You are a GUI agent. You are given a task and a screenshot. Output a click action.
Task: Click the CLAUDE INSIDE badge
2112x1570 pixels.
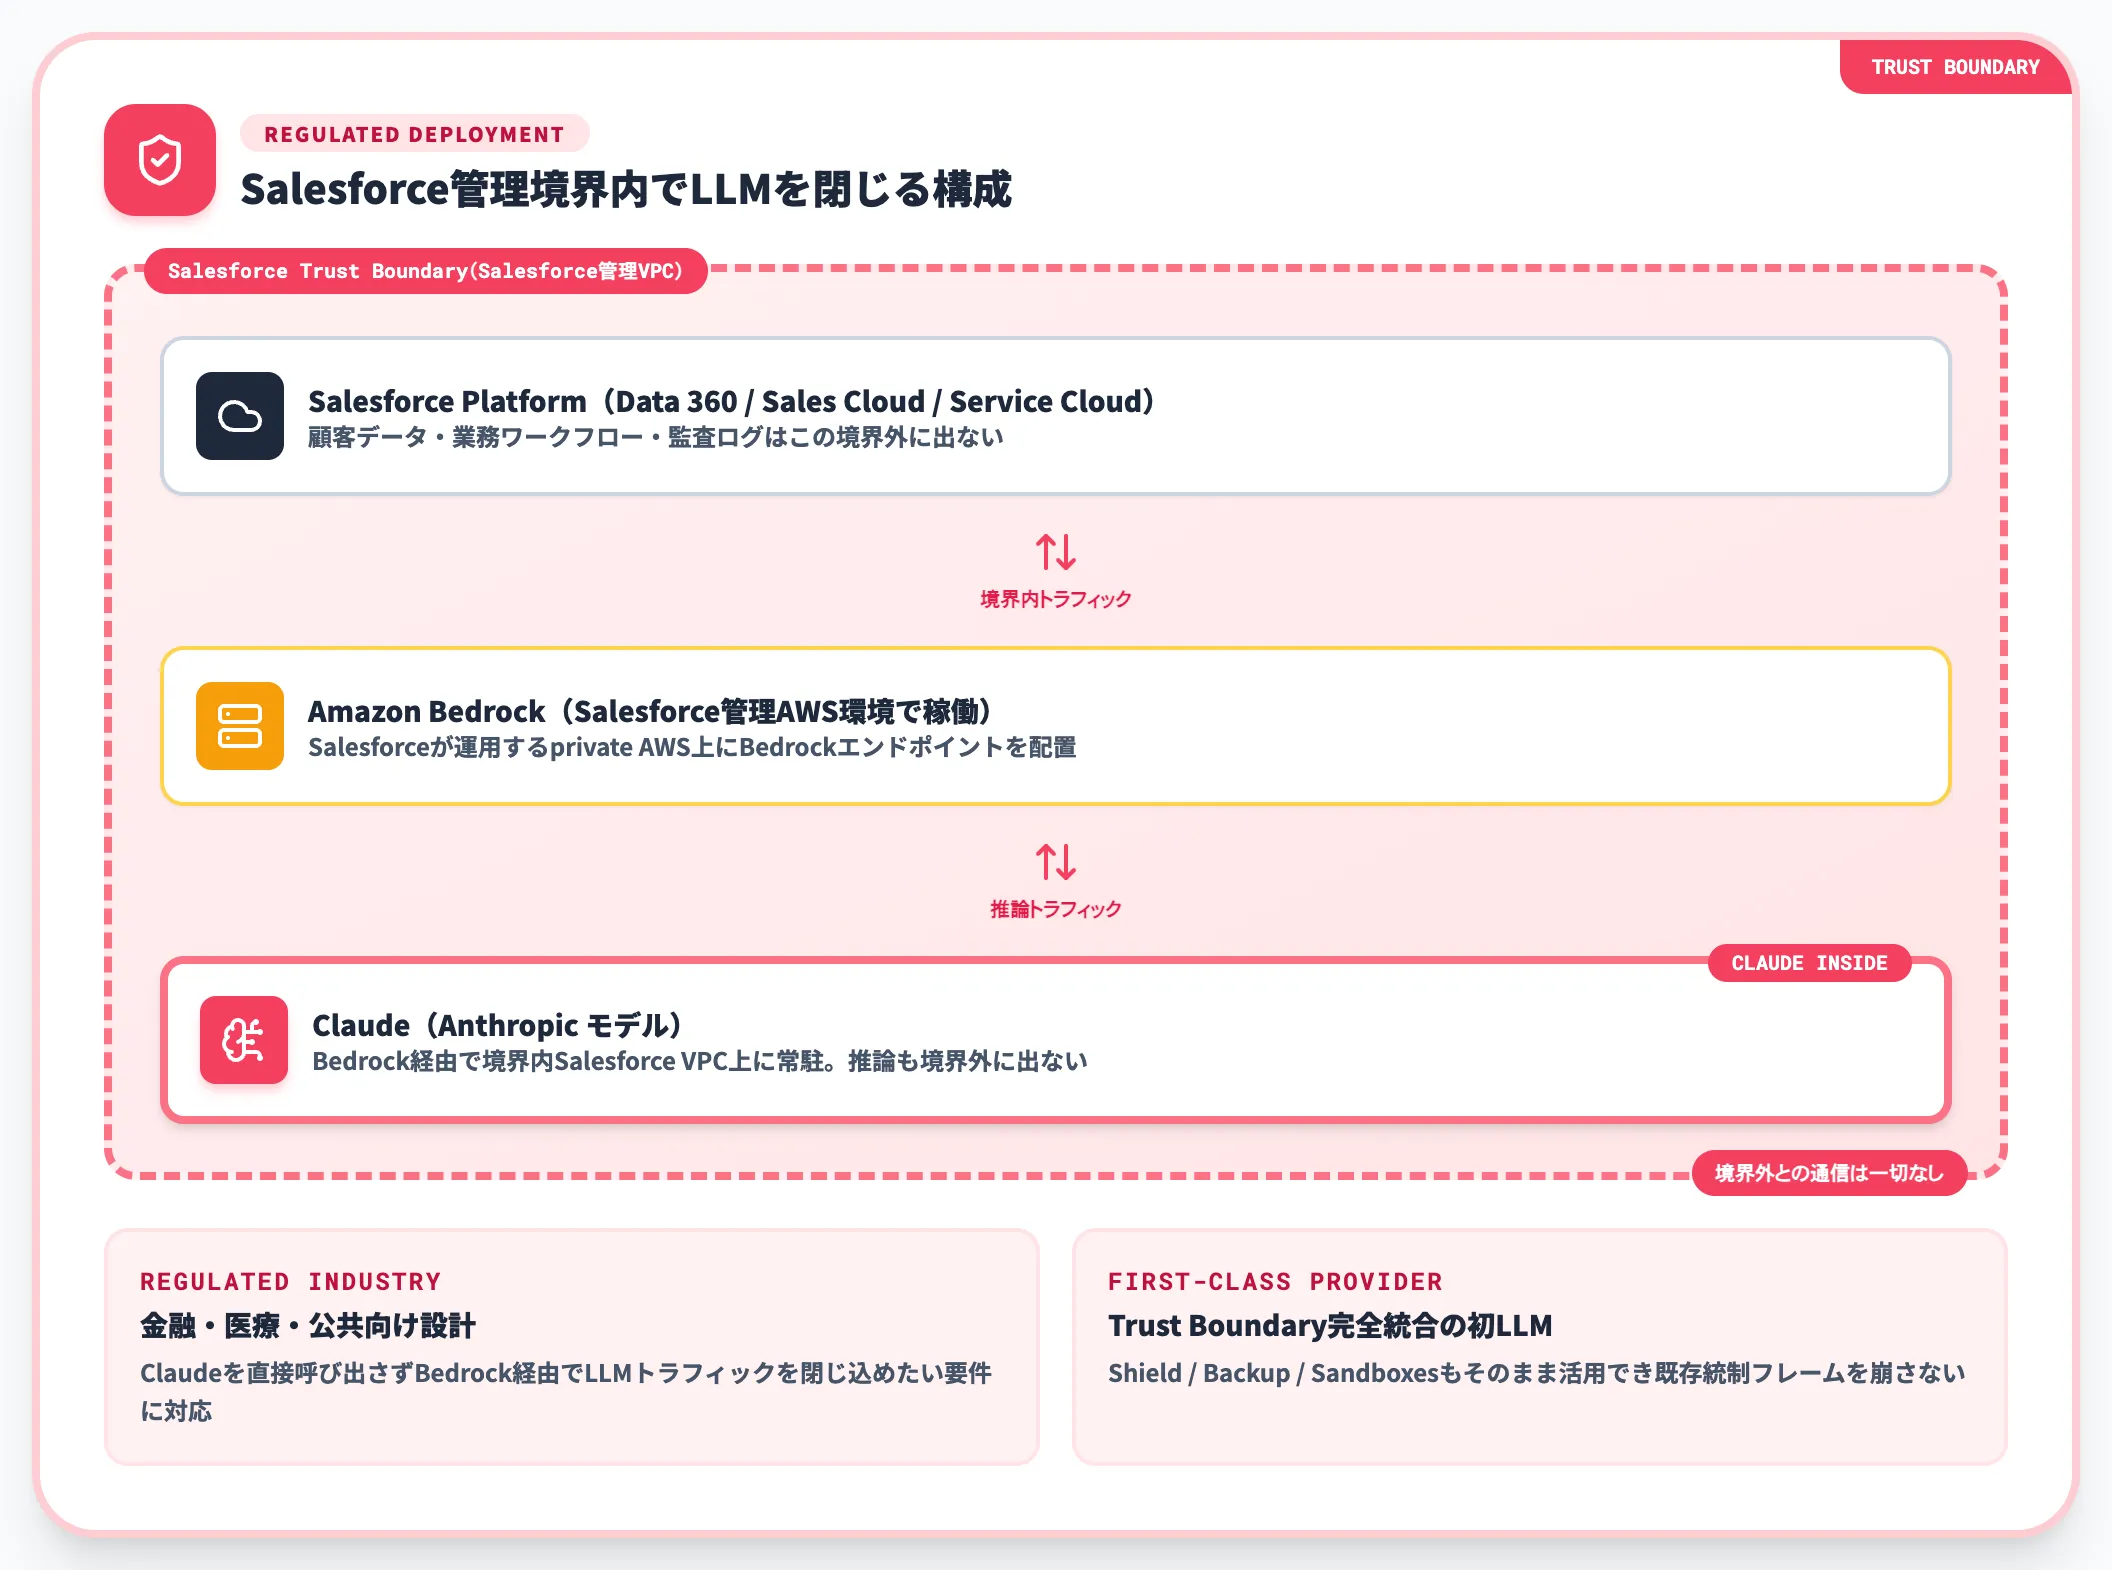click(1809, 963)
